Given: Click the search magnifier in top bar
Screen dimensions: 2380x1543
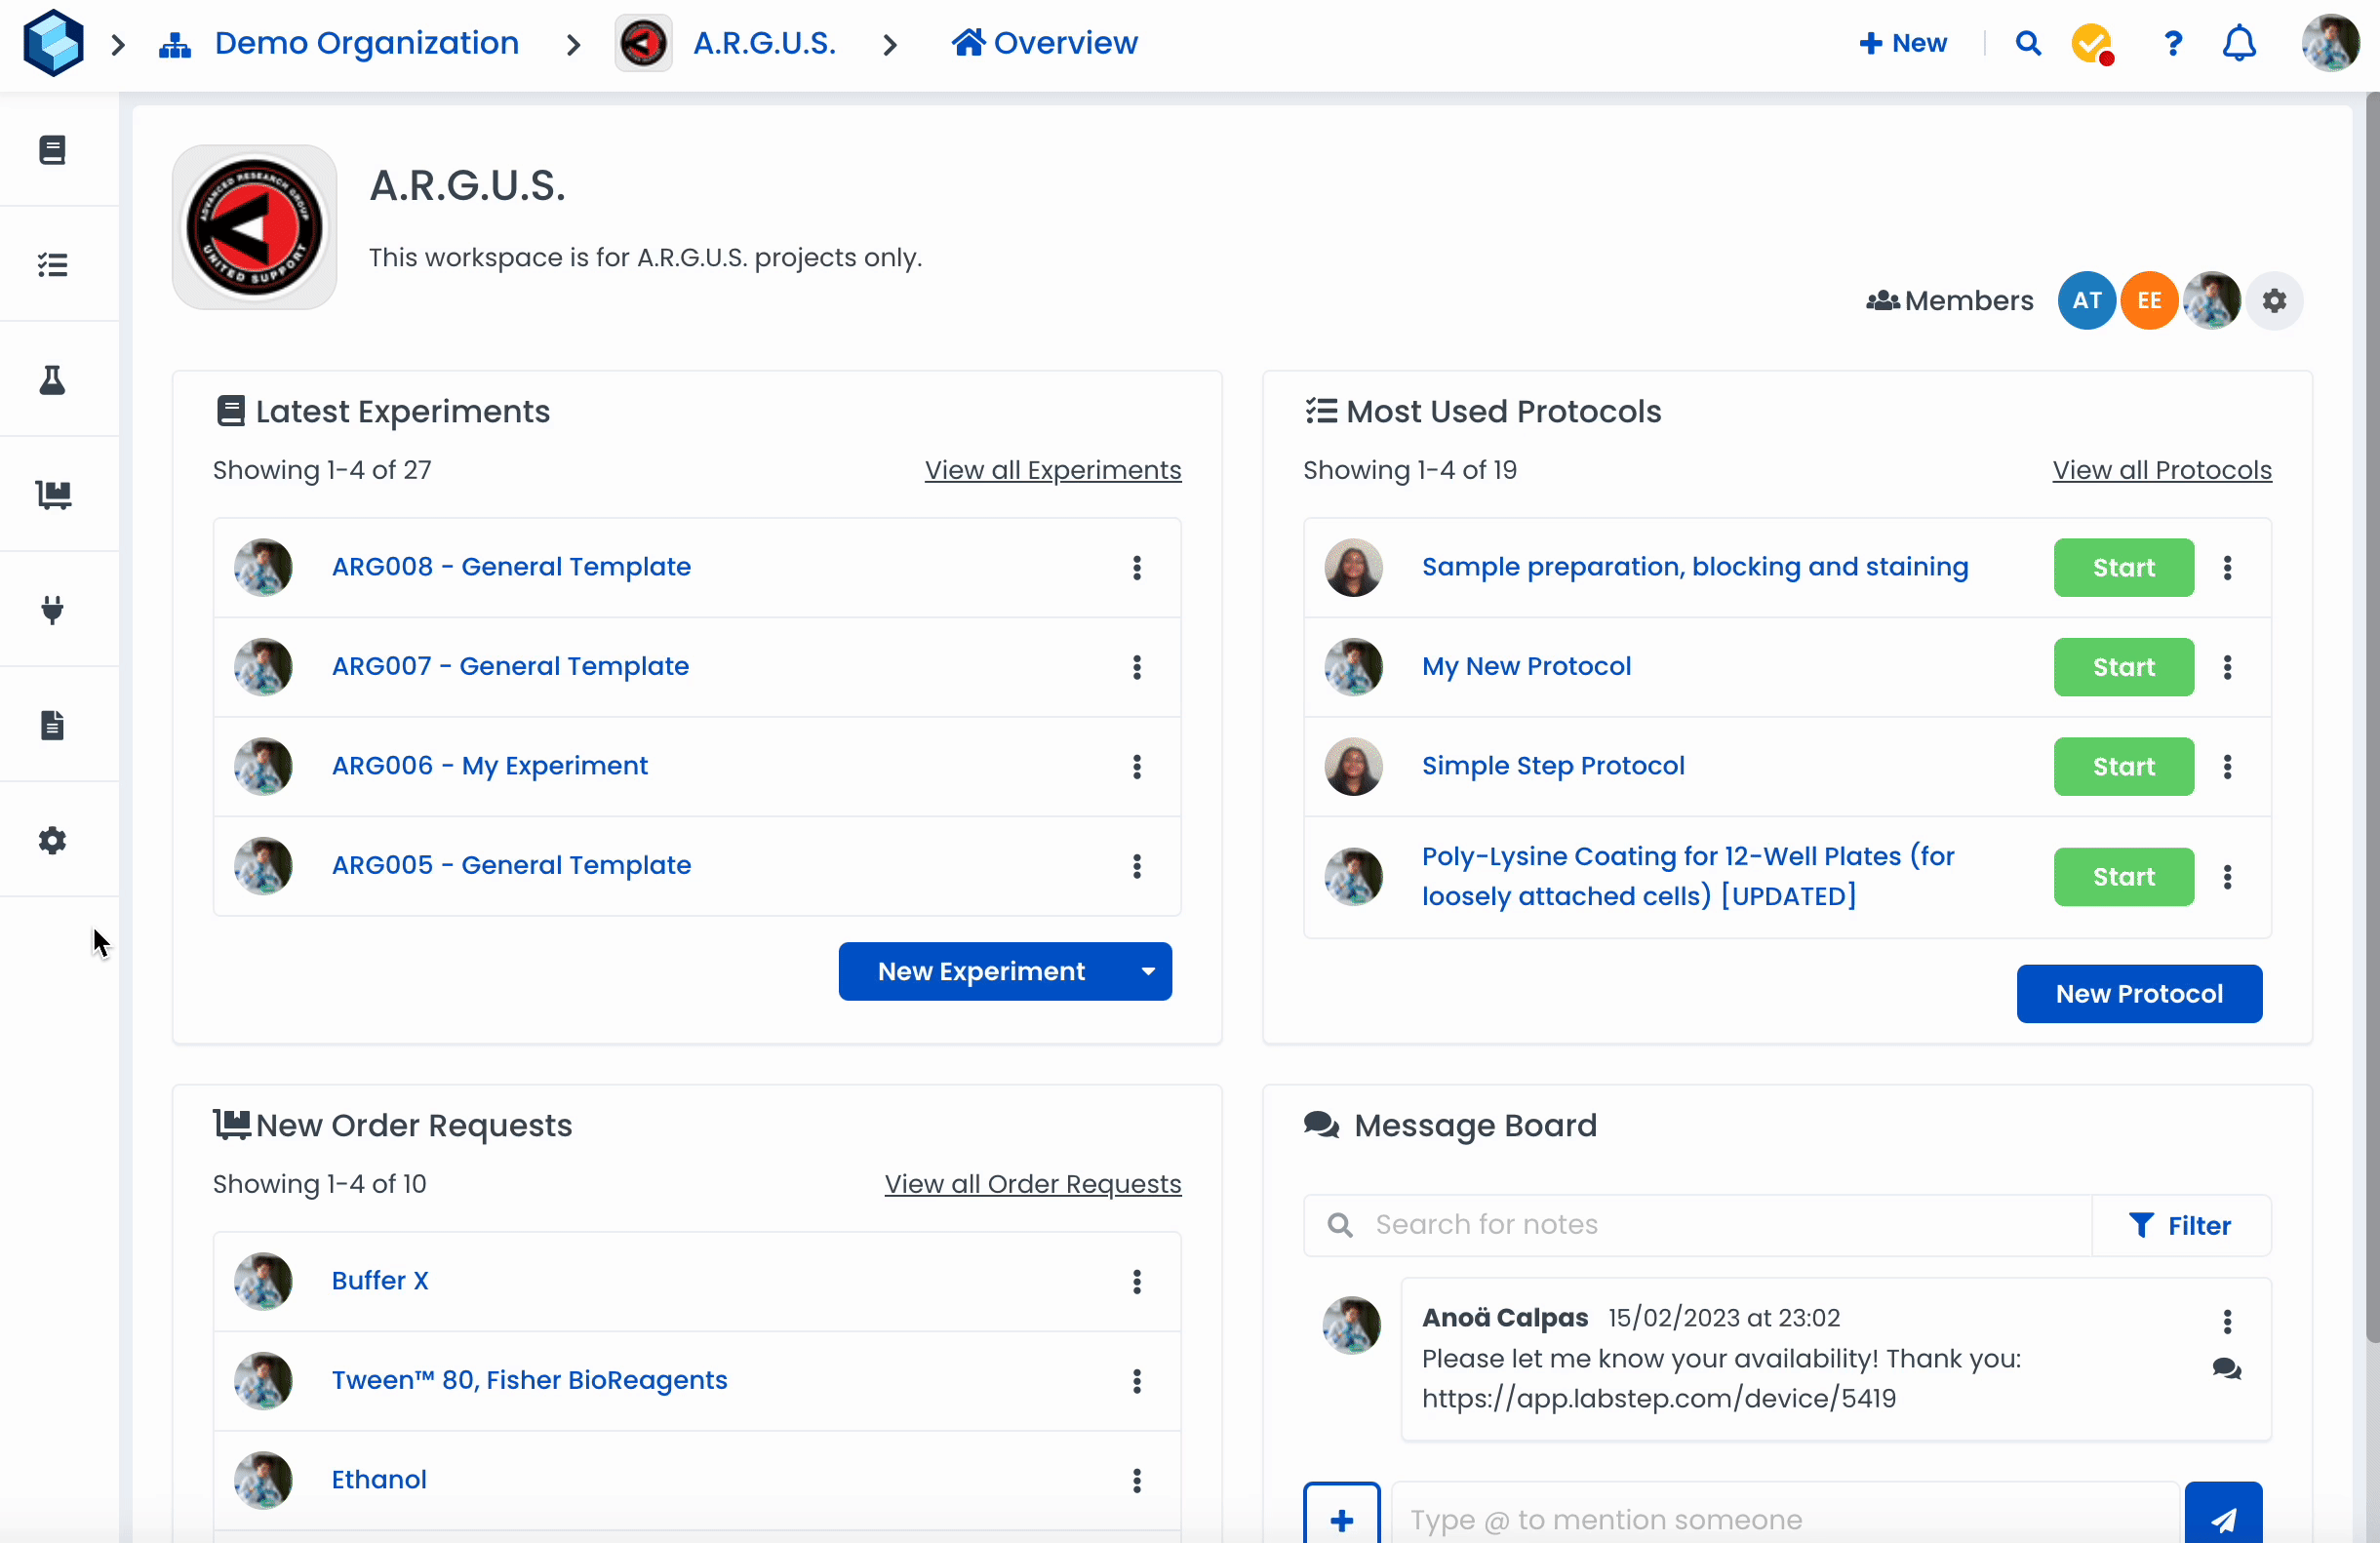Looking at the screenshot, I should point(2027,43).
